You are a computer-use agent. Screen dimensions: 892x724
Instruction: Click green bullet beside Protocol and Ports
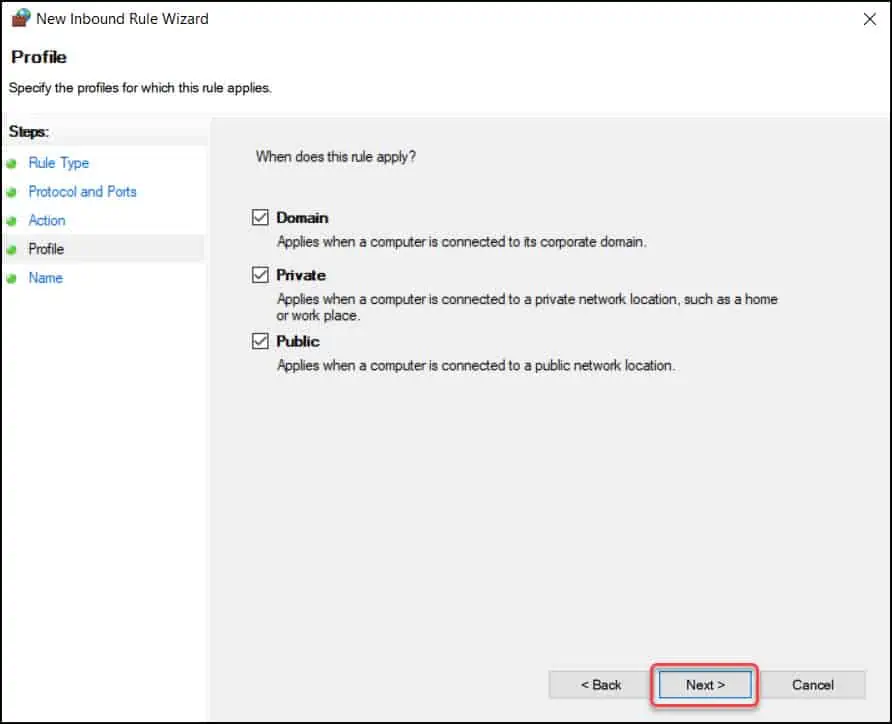pyautogui.click(x=11, y=192)
